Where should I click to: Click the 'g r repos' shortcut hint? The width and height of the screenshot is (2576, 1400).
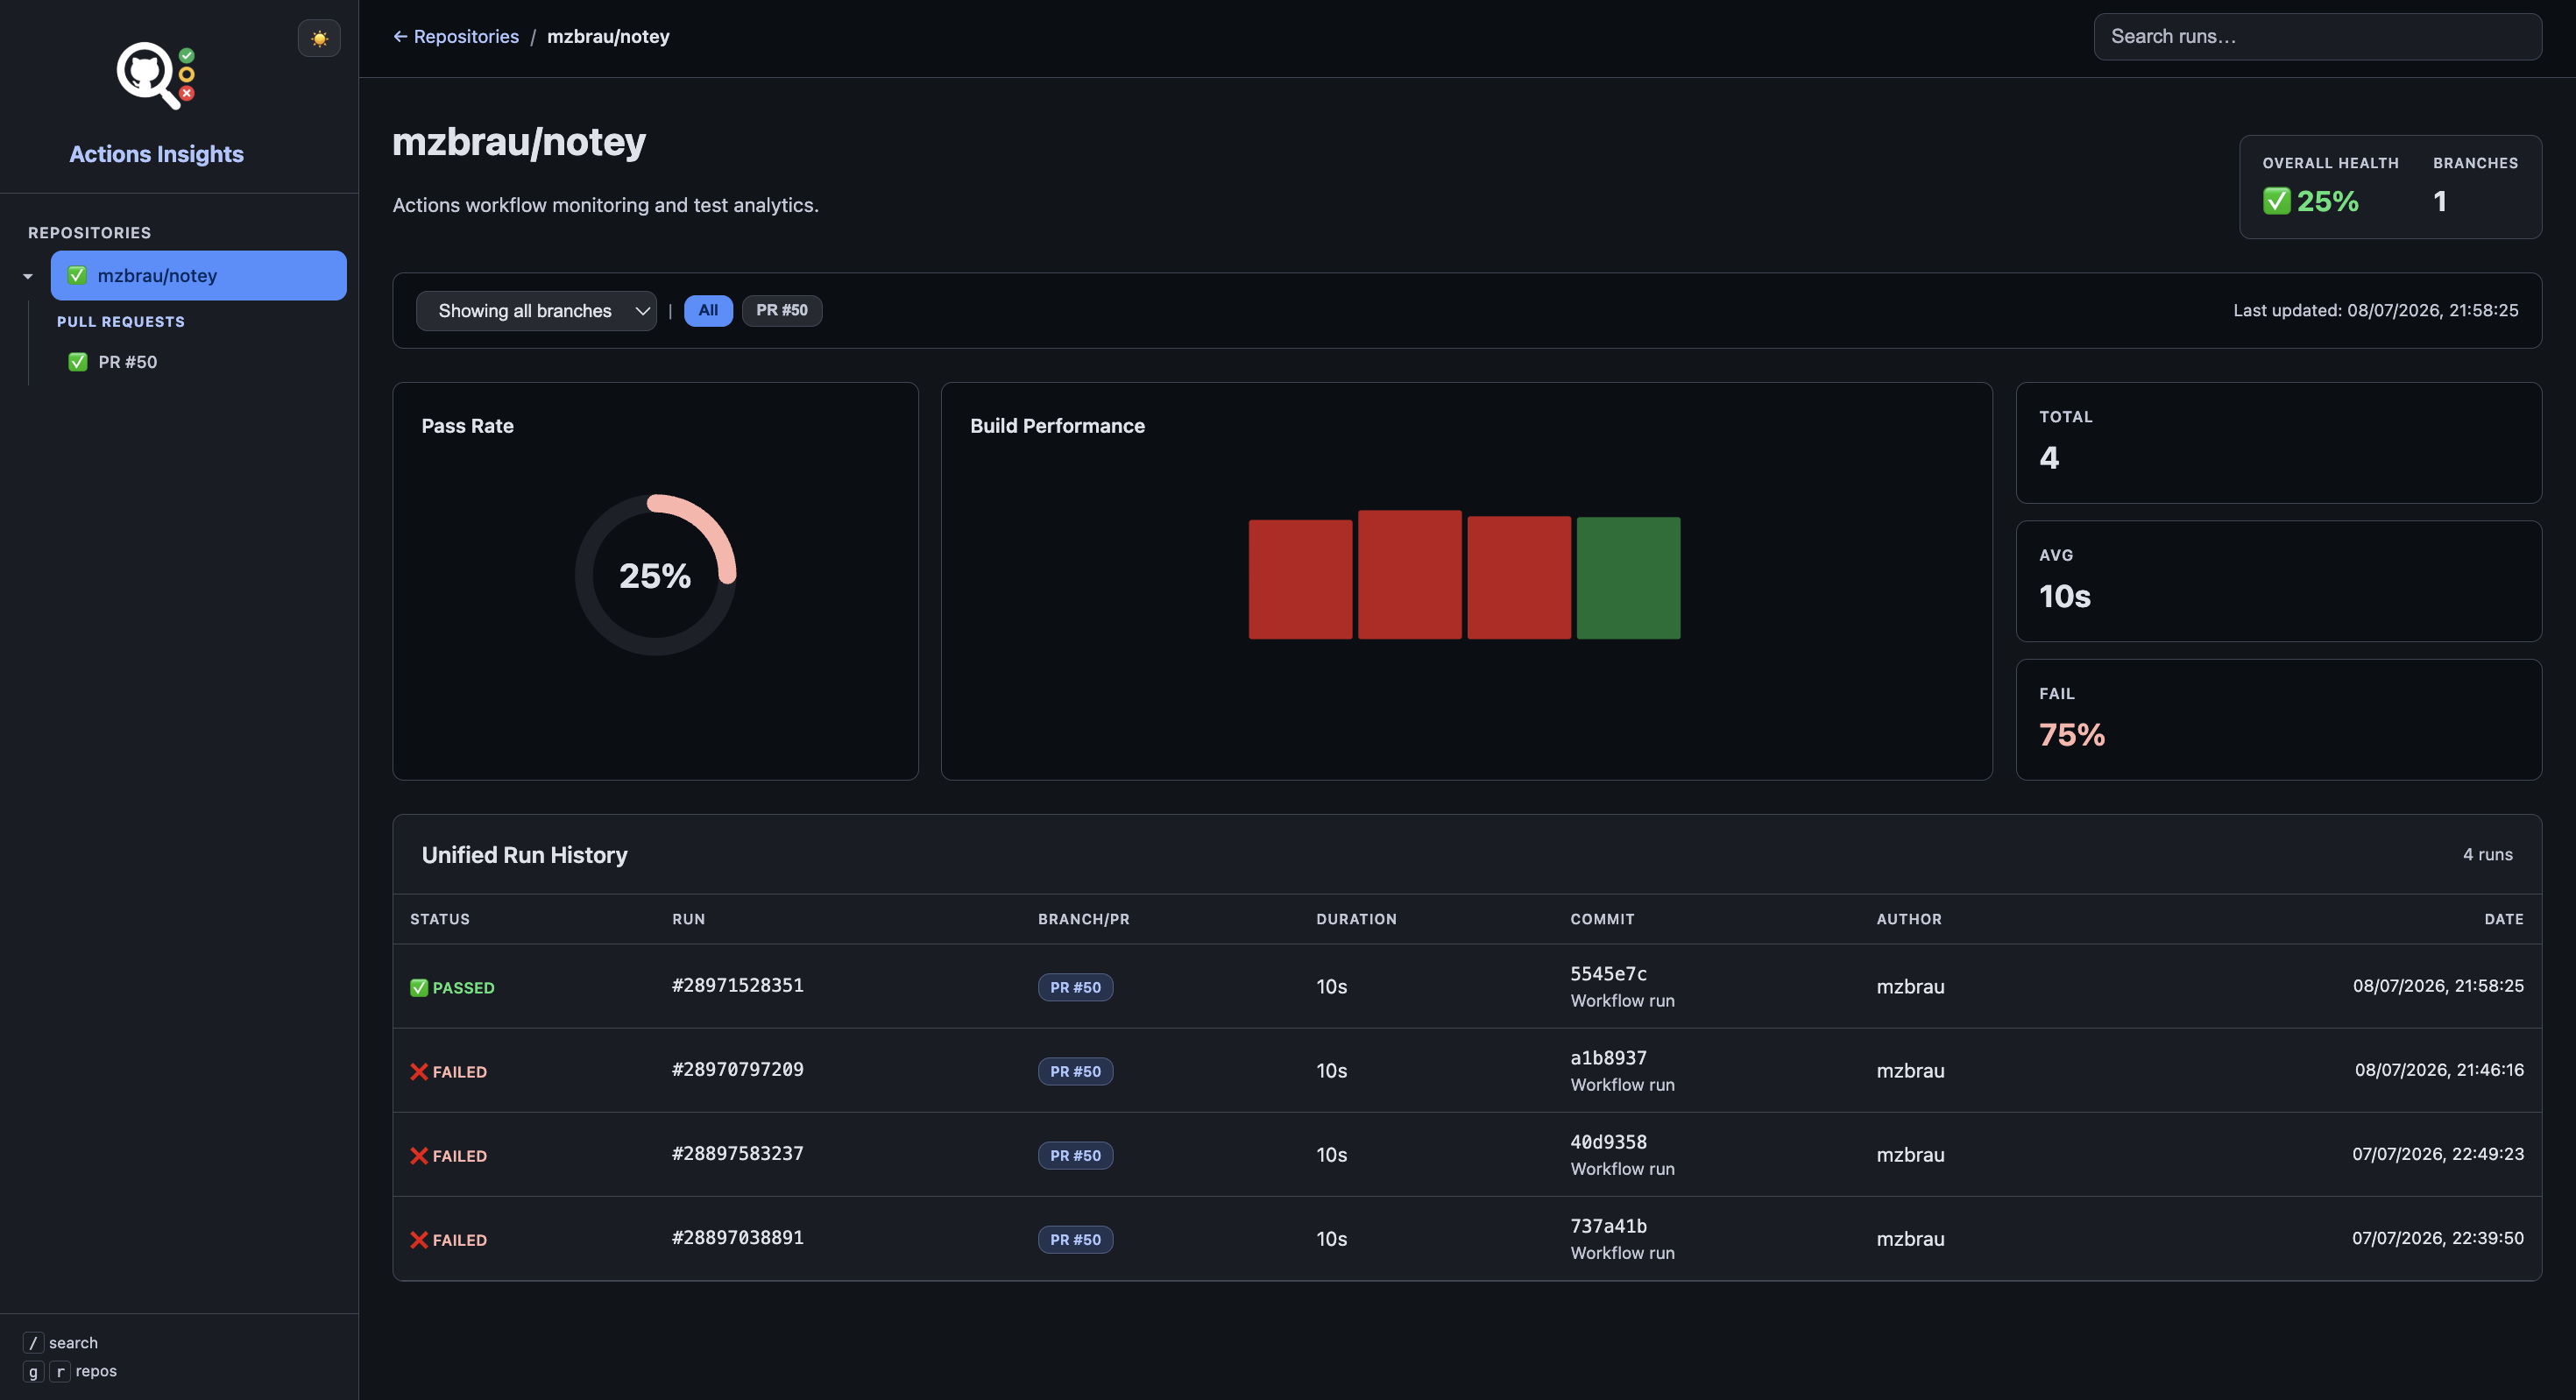click(70, 1371)
